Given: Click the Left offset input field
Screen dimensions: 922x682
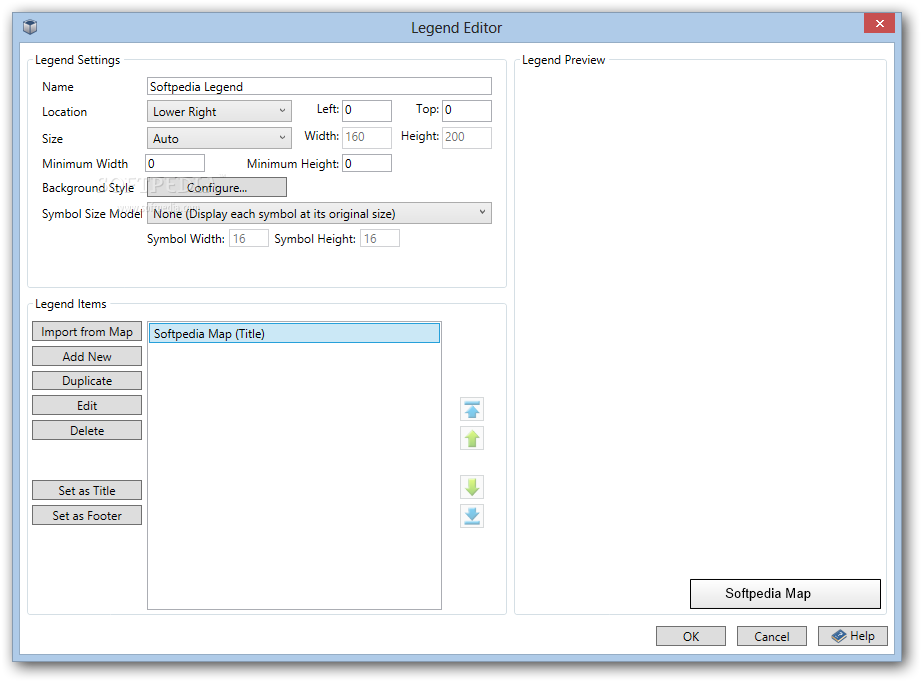Looking at the screenshot, I should 367,111.
